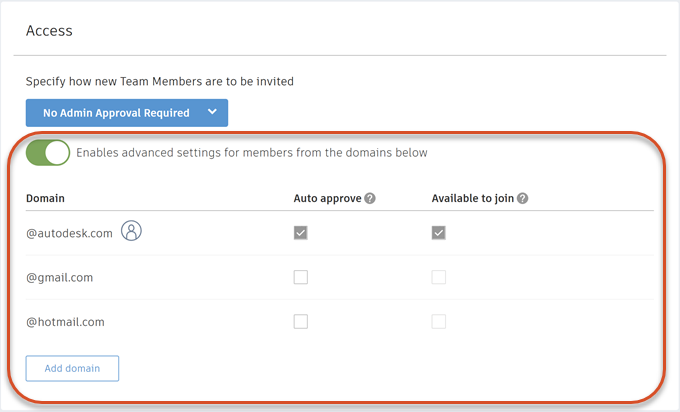Select the @hotmail.com domain entry
This screenshot has height=412, width=680.
point(65,322)
